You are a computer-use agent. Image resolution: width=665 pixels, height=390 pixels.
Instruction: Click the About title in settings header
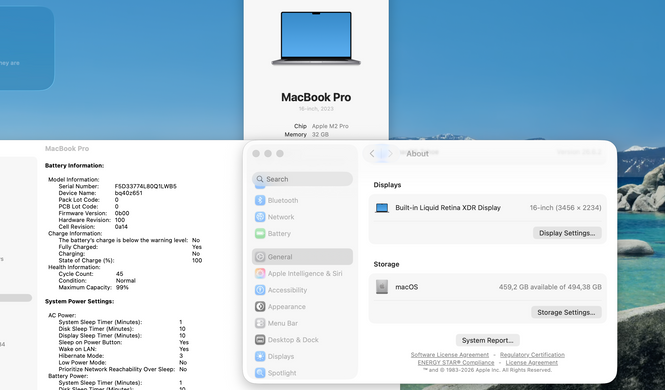point(417,153)
